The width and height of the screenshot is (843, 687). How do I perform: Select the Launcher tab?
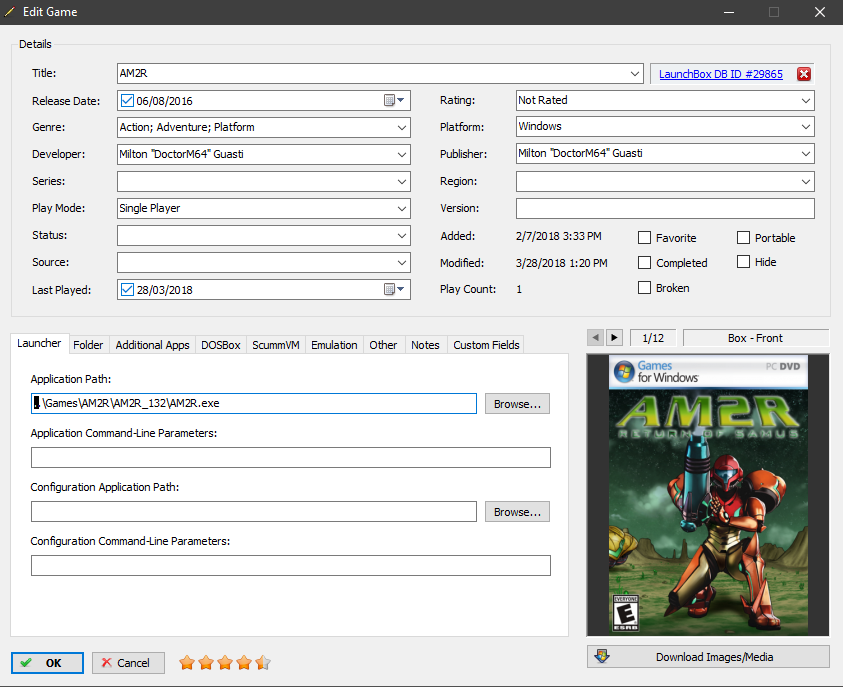(39, 343)
